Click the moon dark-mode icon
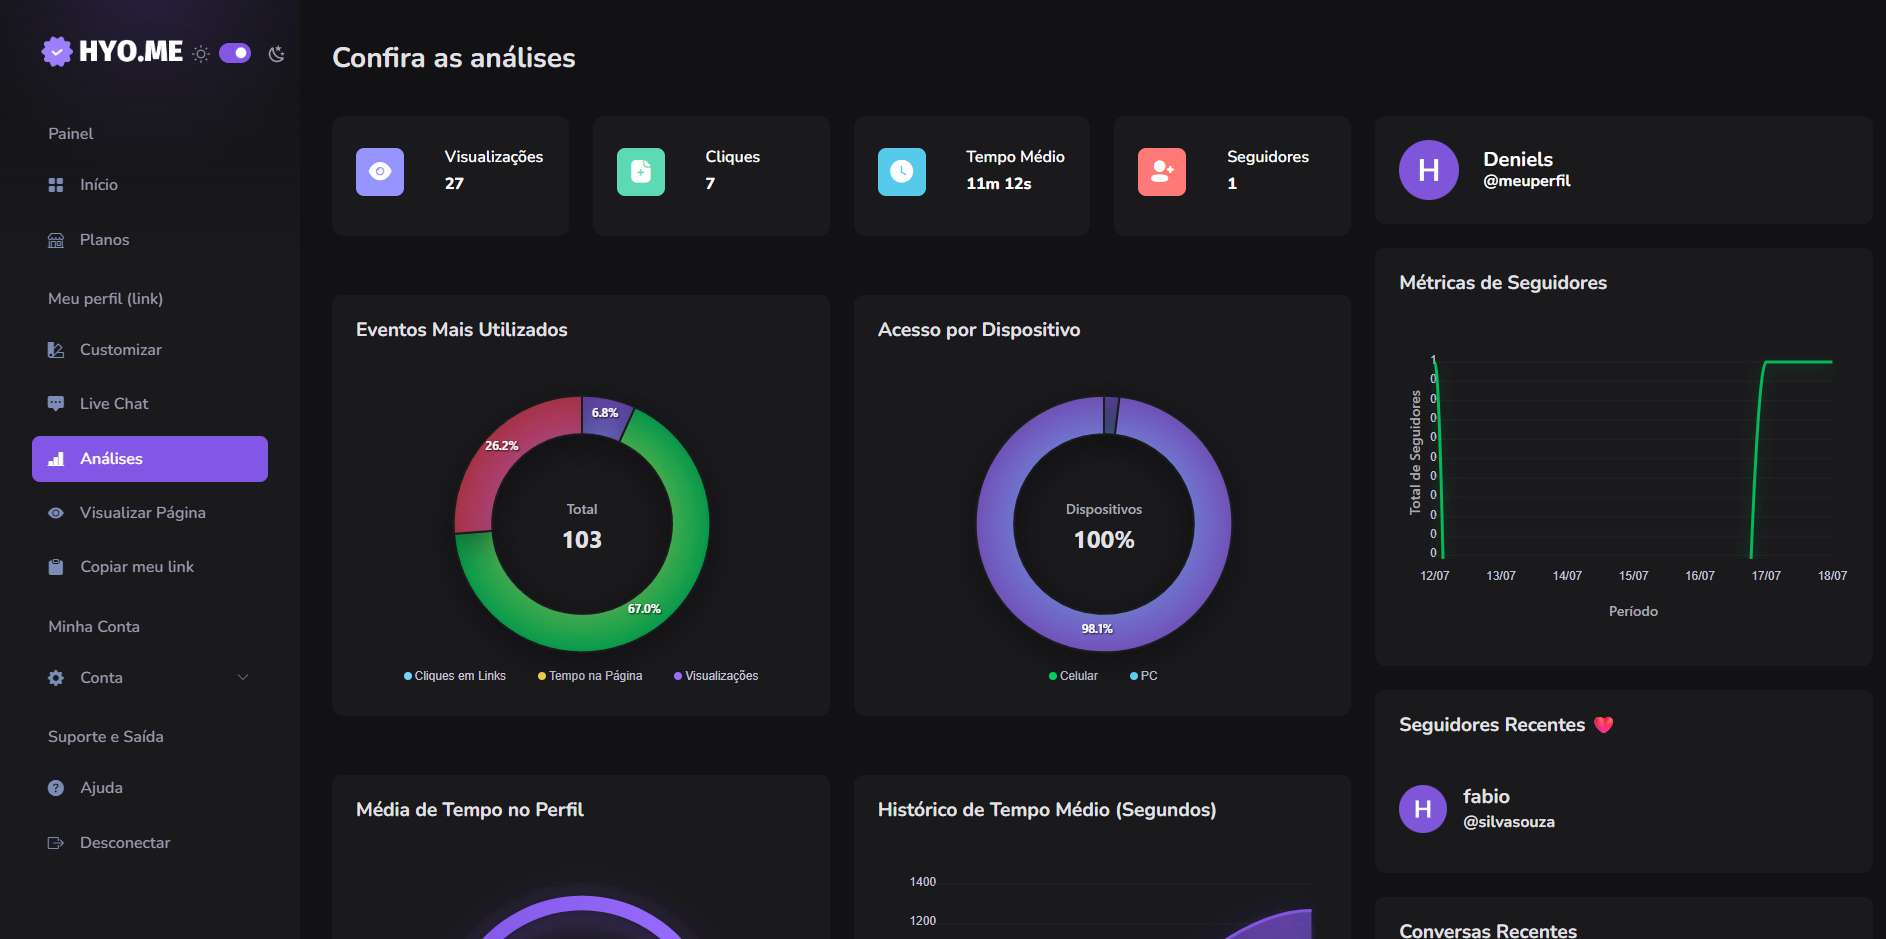 tap(277, 54)
